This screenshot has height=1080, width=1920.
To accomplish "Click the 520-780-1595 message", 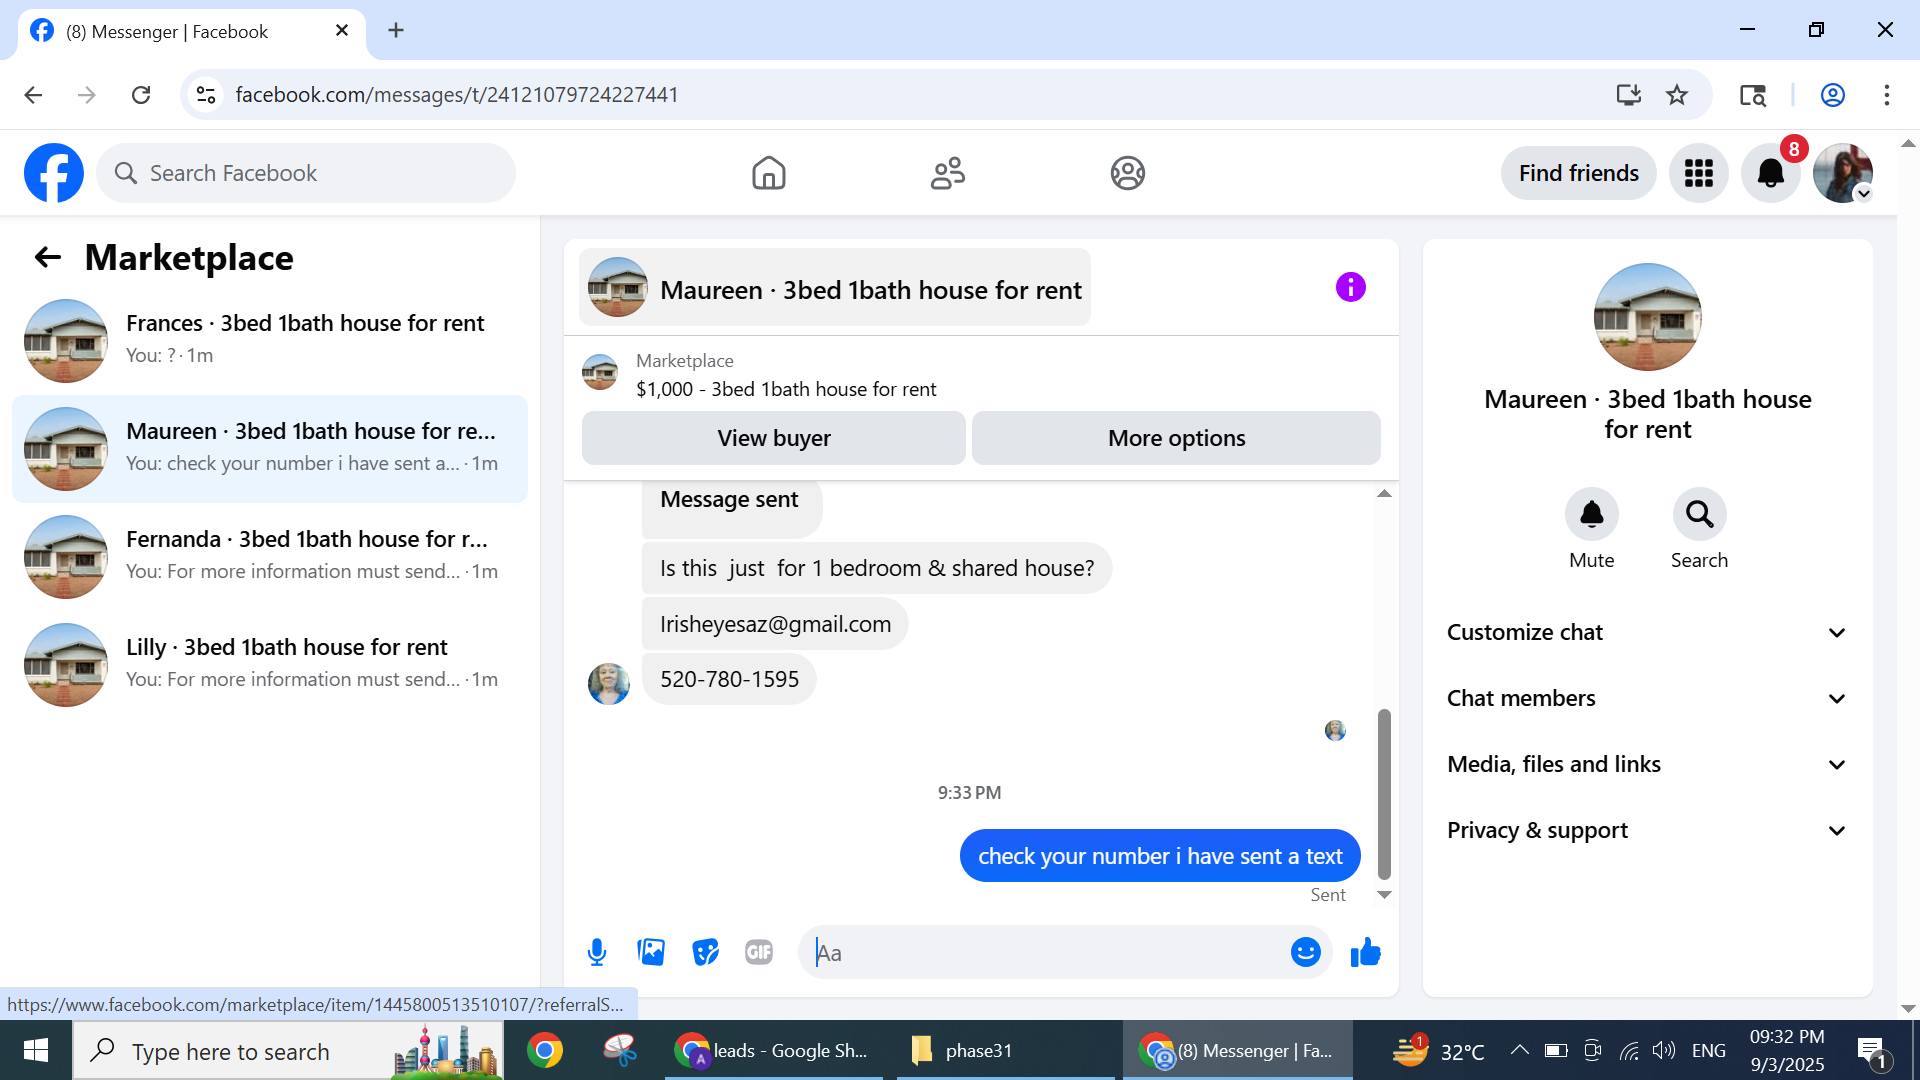I will click(729, 679).
